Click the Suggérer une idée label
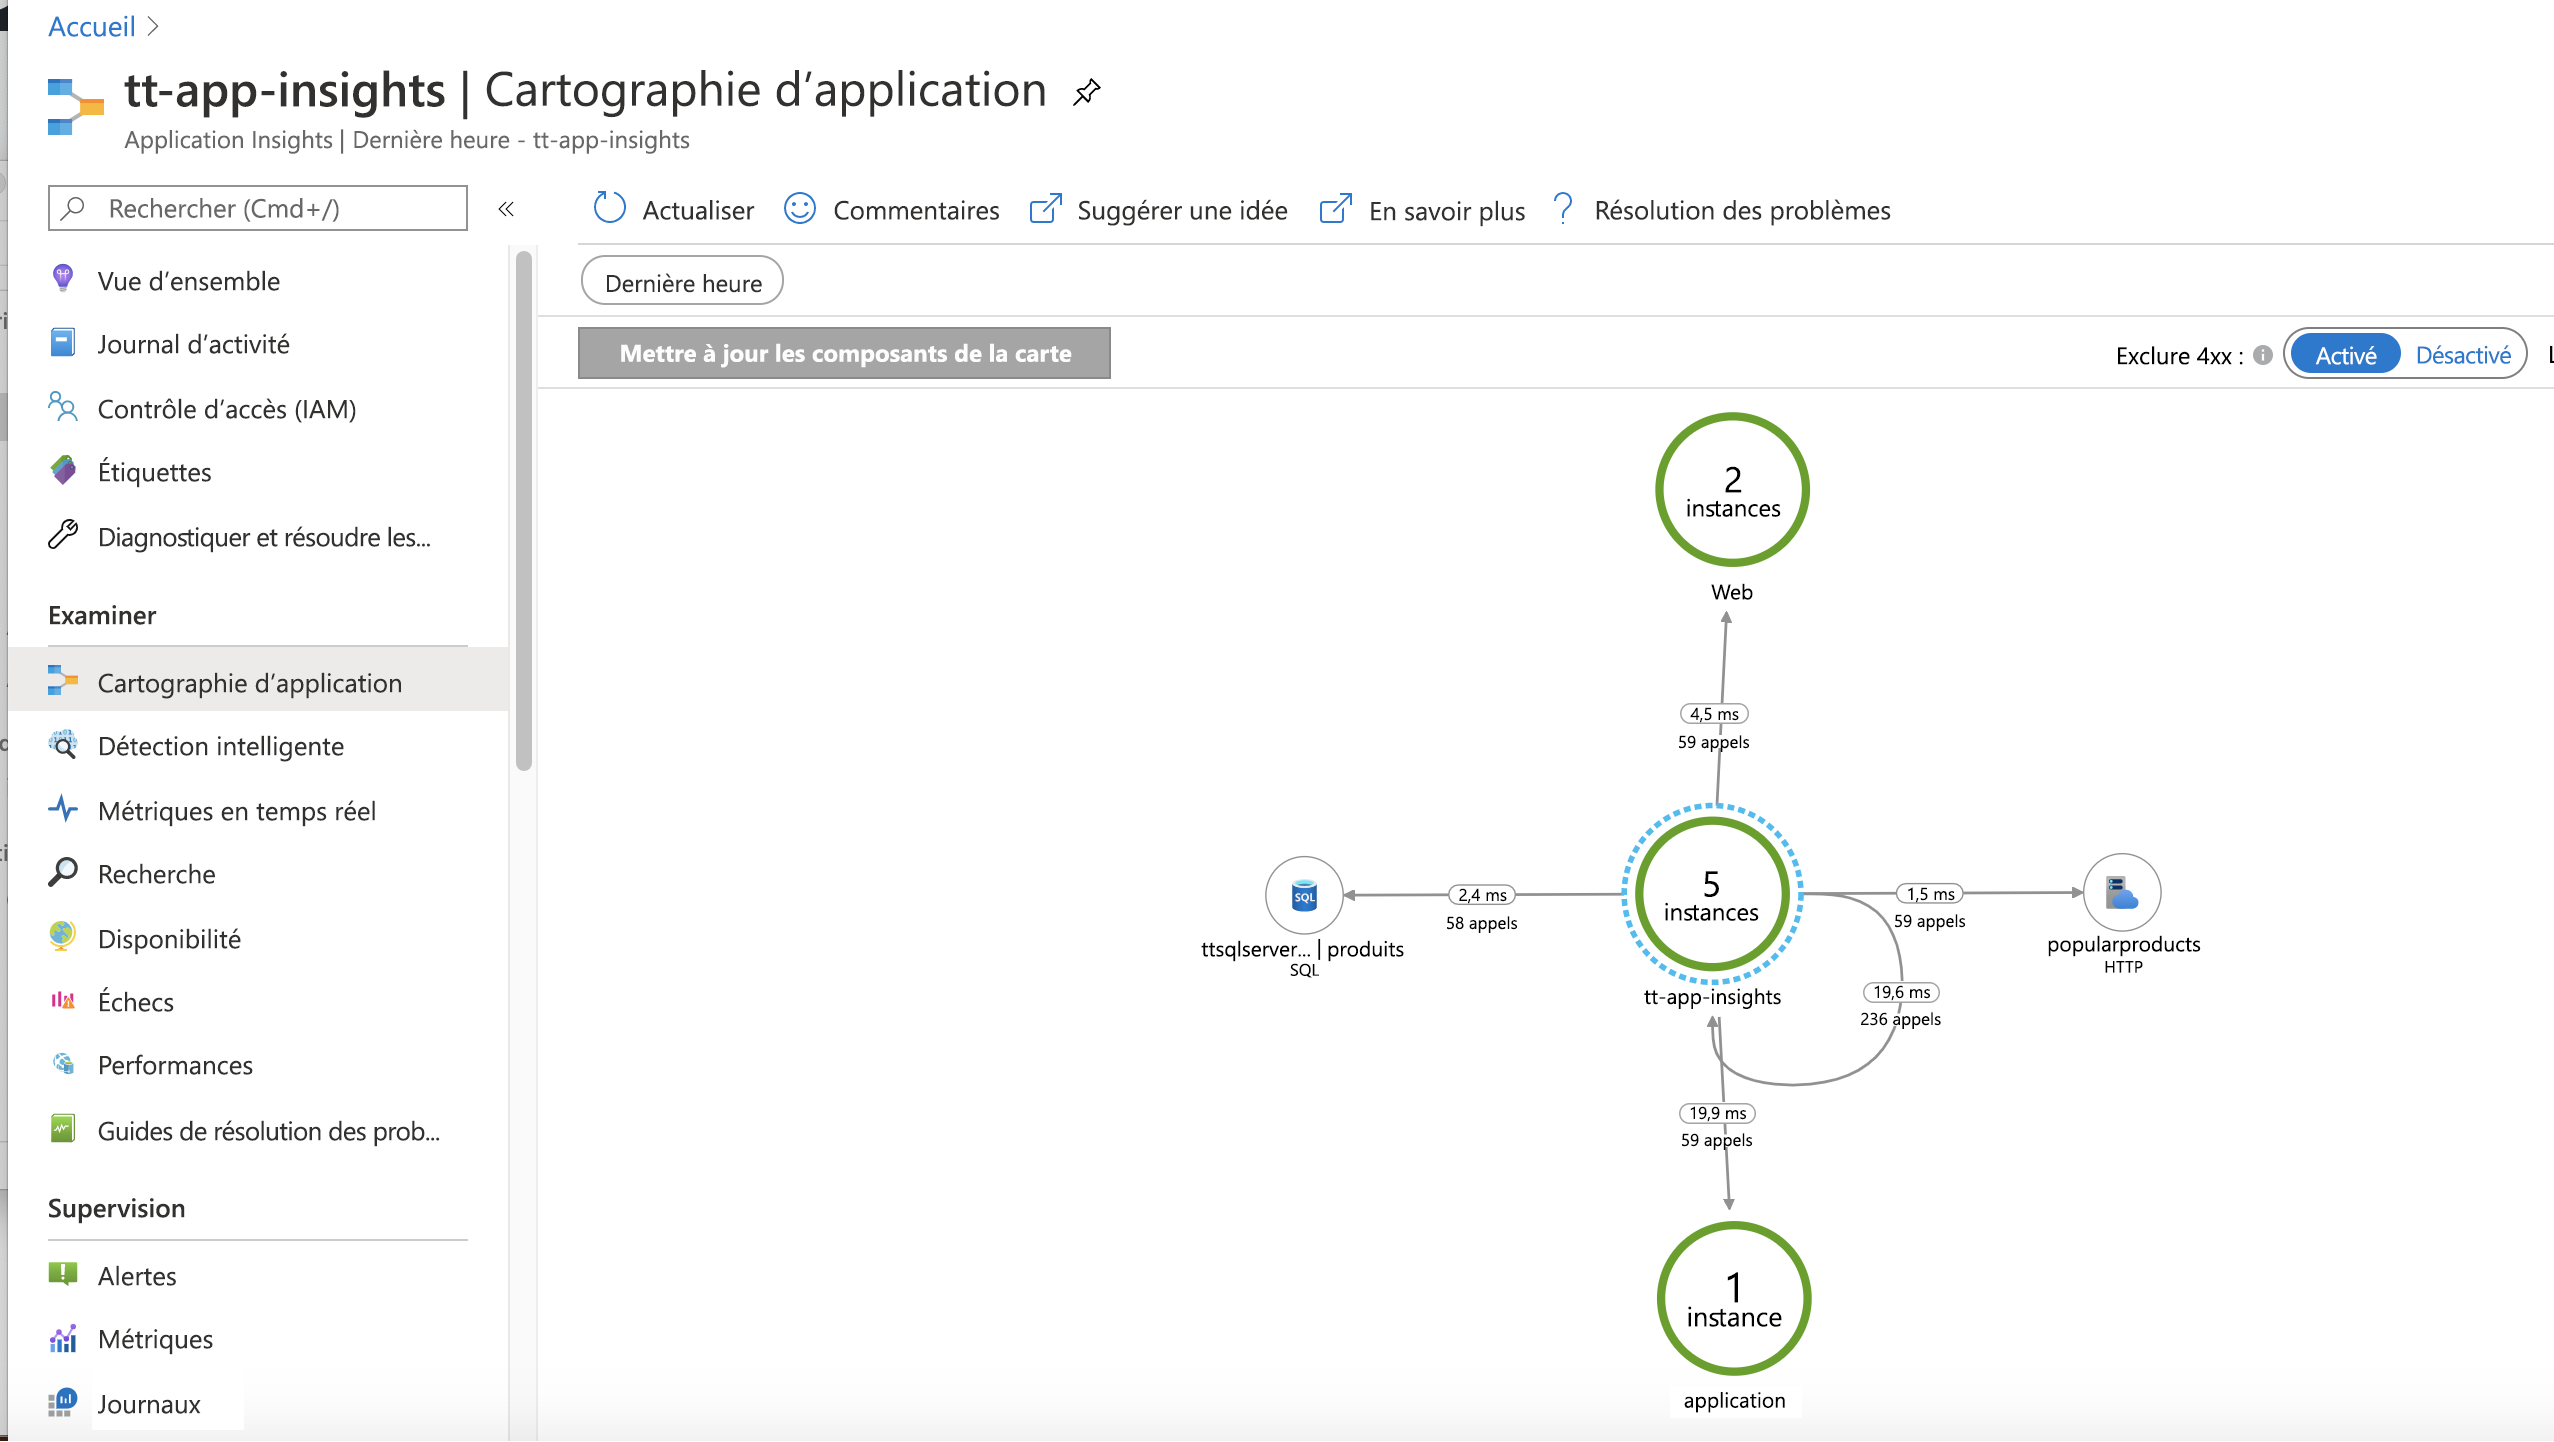Viewport: 2554px width, 1442px height. [1182, 211]
